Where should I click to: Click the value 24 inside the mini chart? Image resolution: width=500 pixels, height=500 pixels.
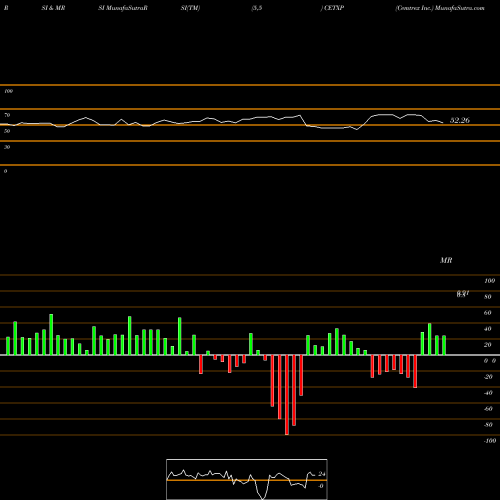point(322,474)
